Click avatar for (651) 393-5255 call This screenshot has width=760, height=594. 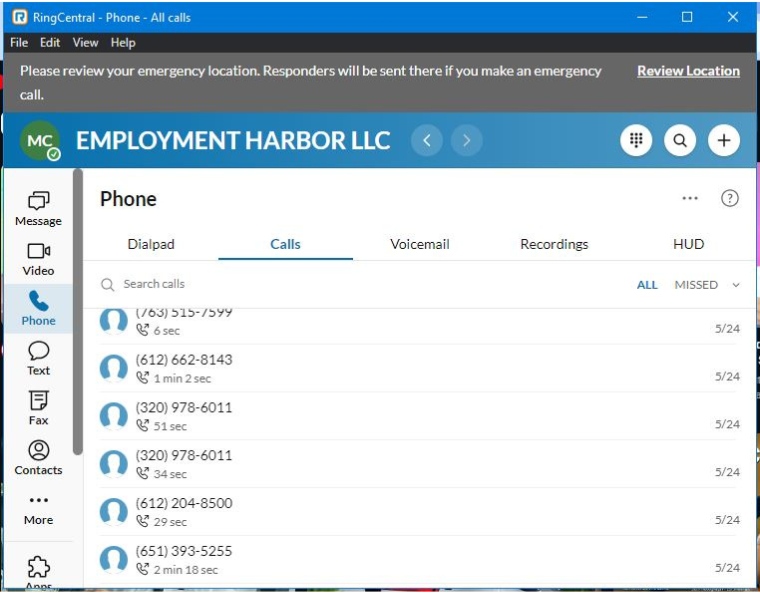[113, 560]
